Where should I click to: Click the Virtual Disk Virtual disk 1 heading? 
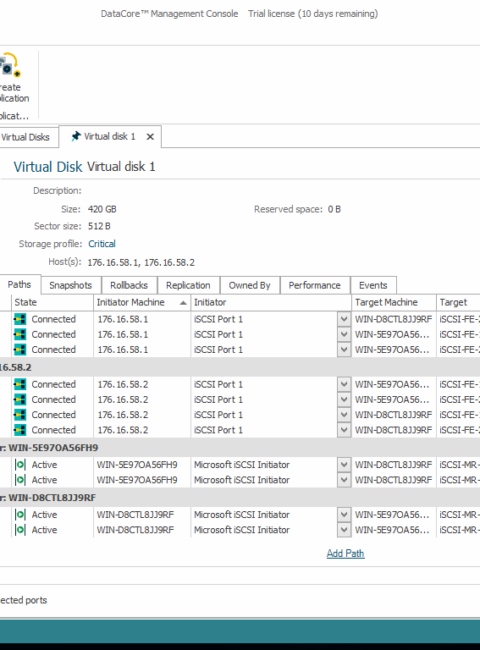coord(84,167)
